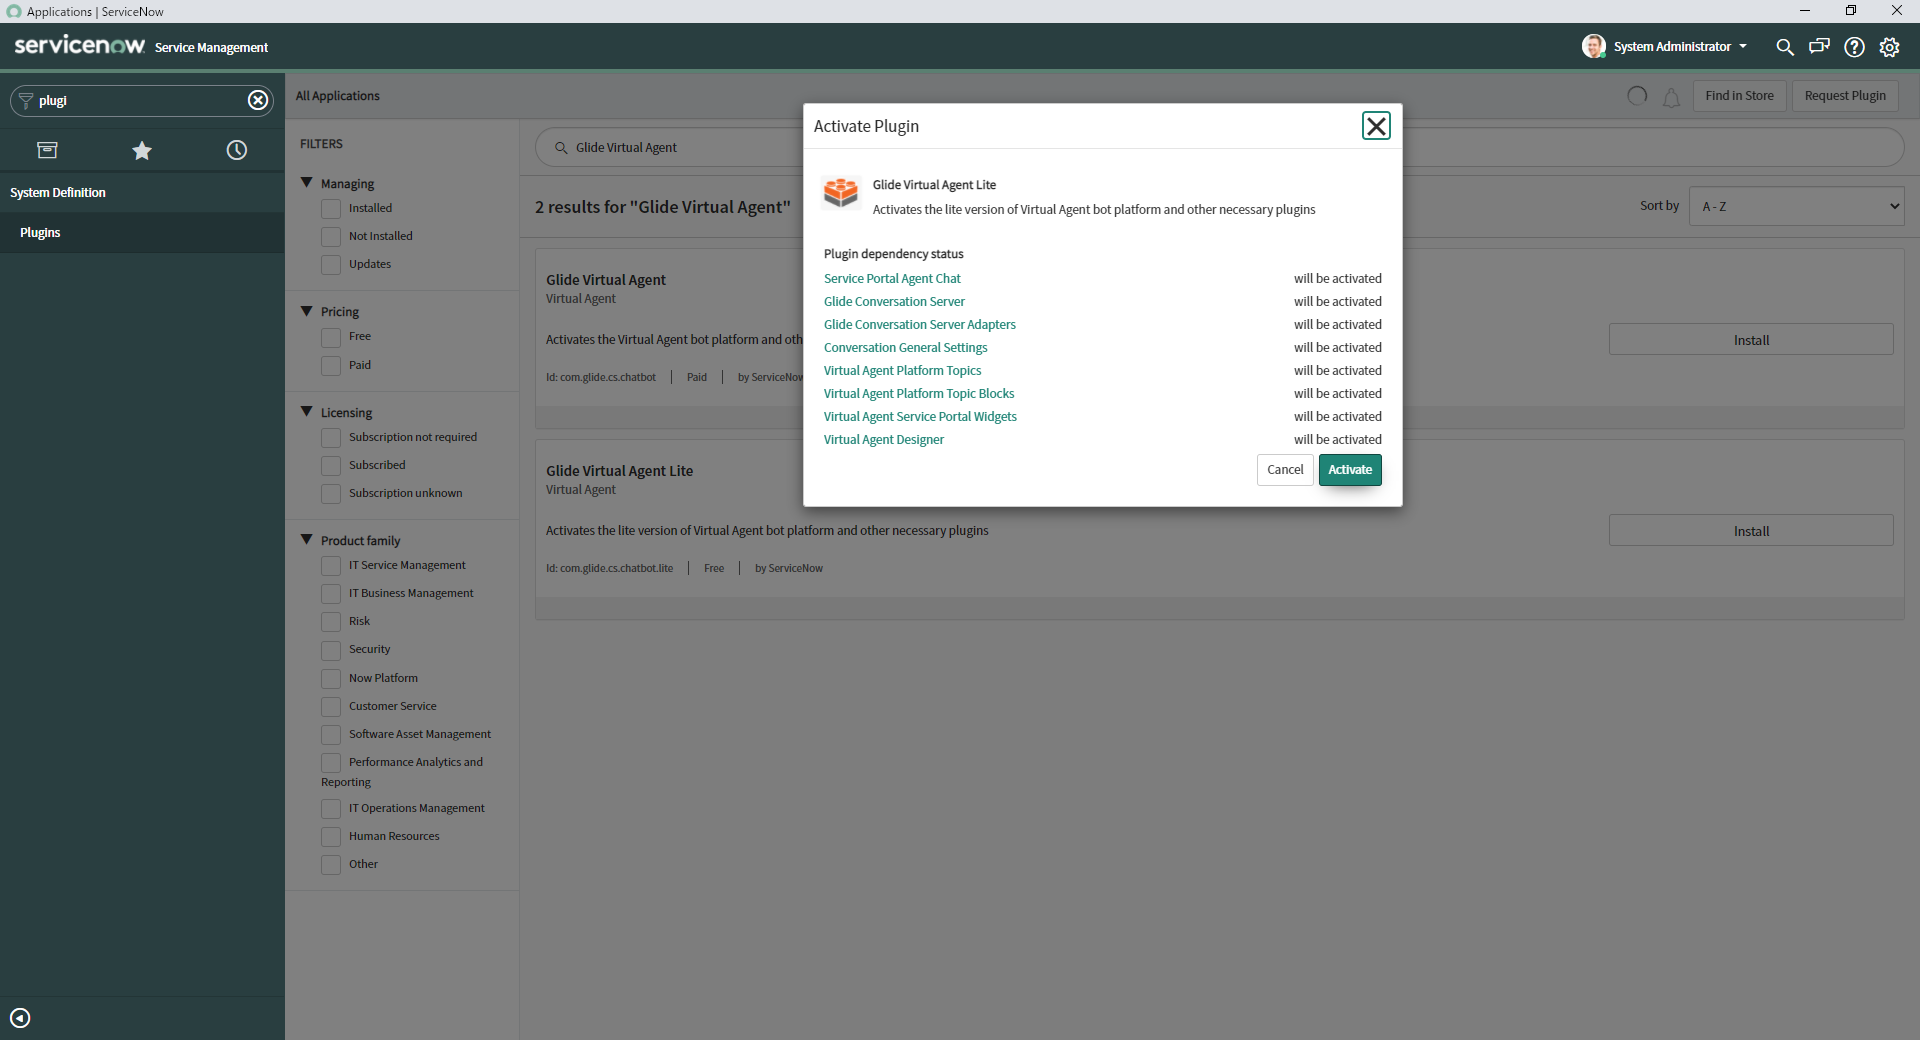Open Glide Conversation Server Adapters link
1920x1040 pixels.
[x=920, y=325]
